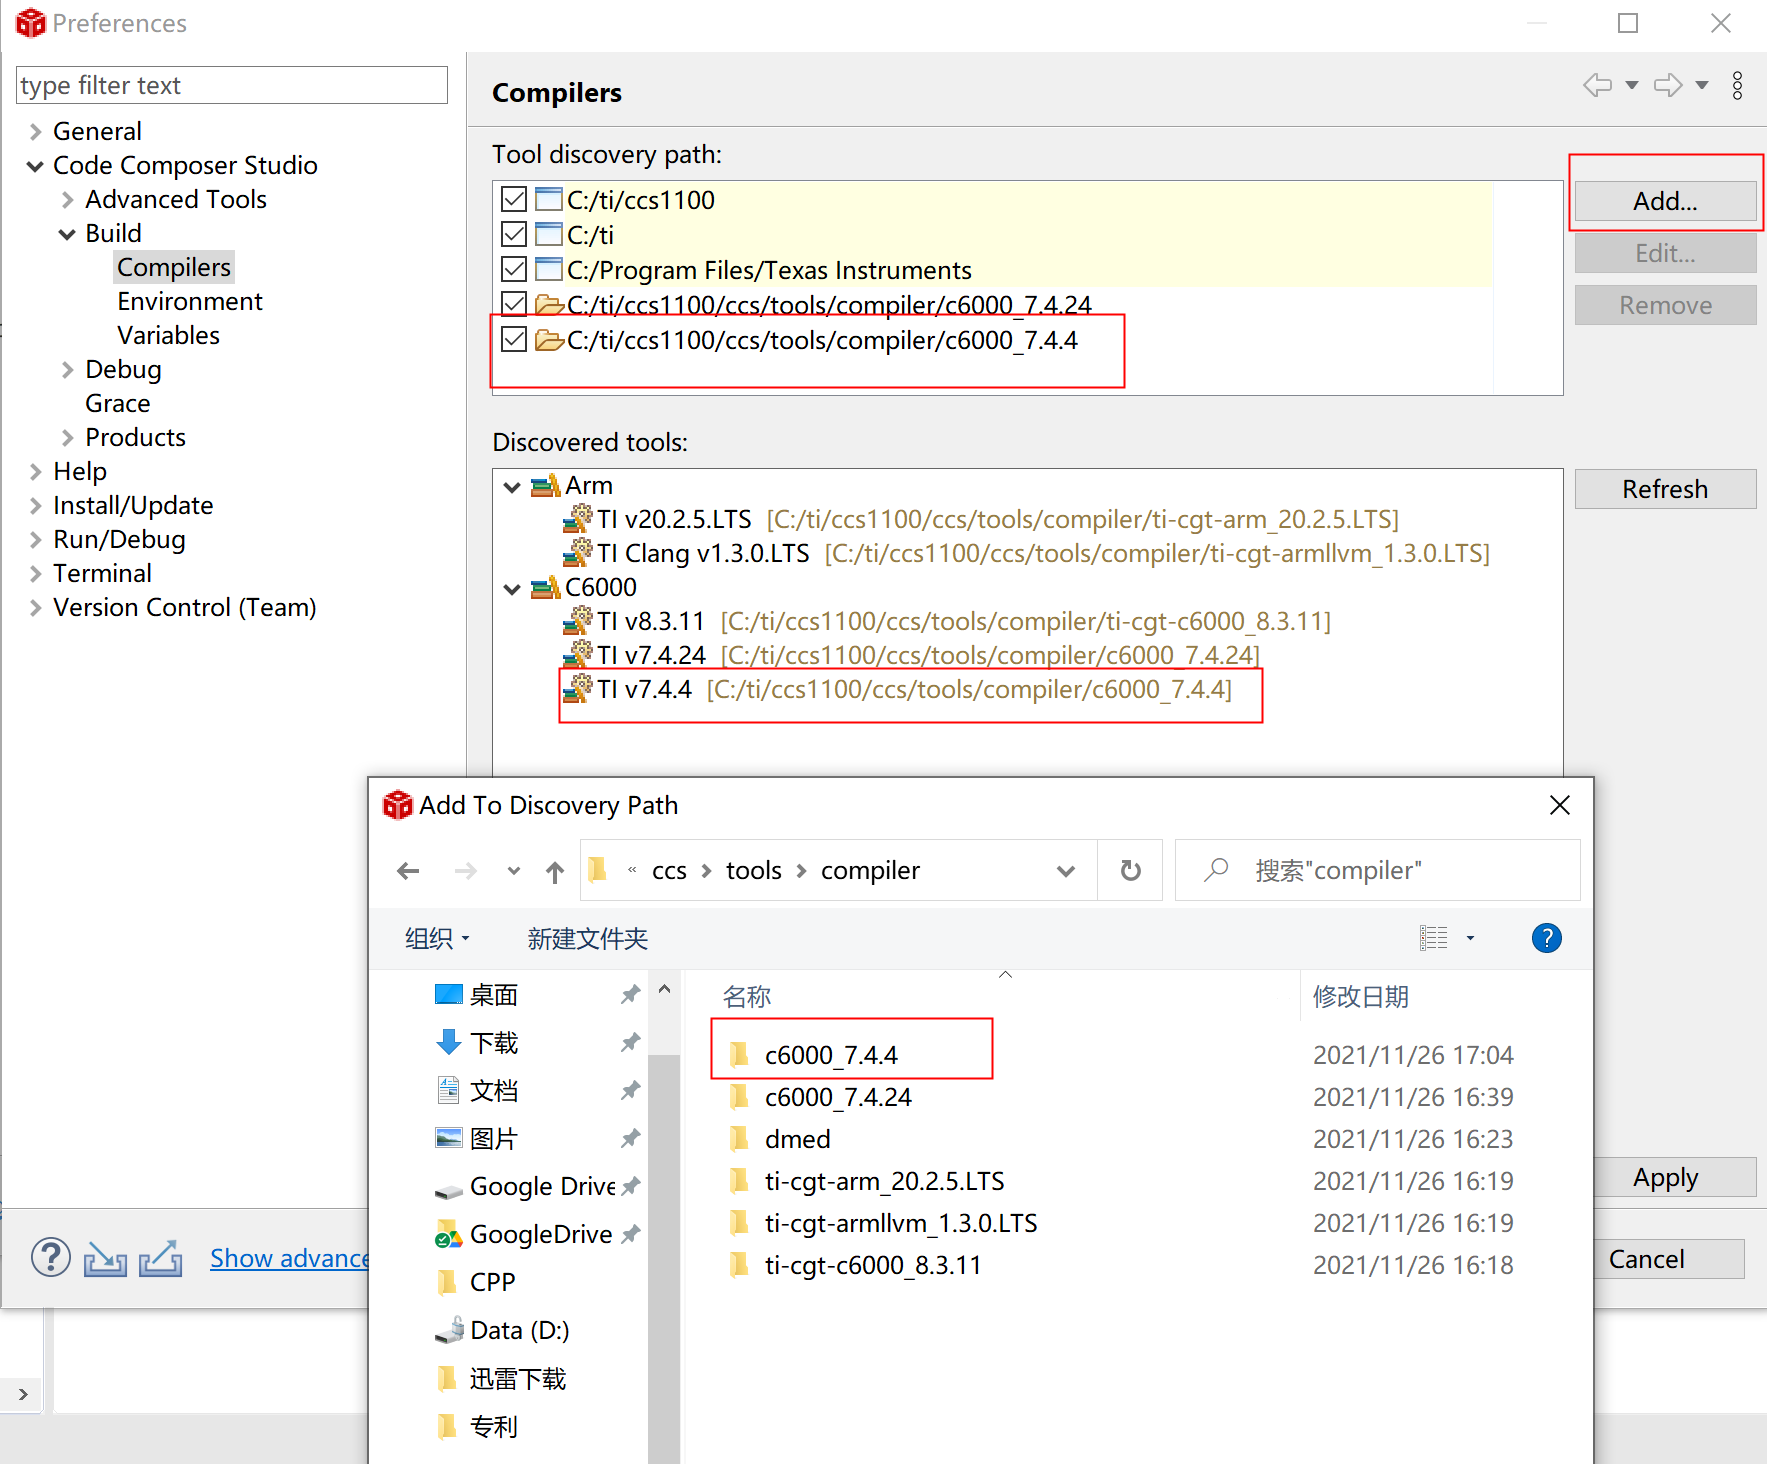The image size is (1767, 1464).
Task: Click the change view icon in file dialog
Action: (1434, 938)
